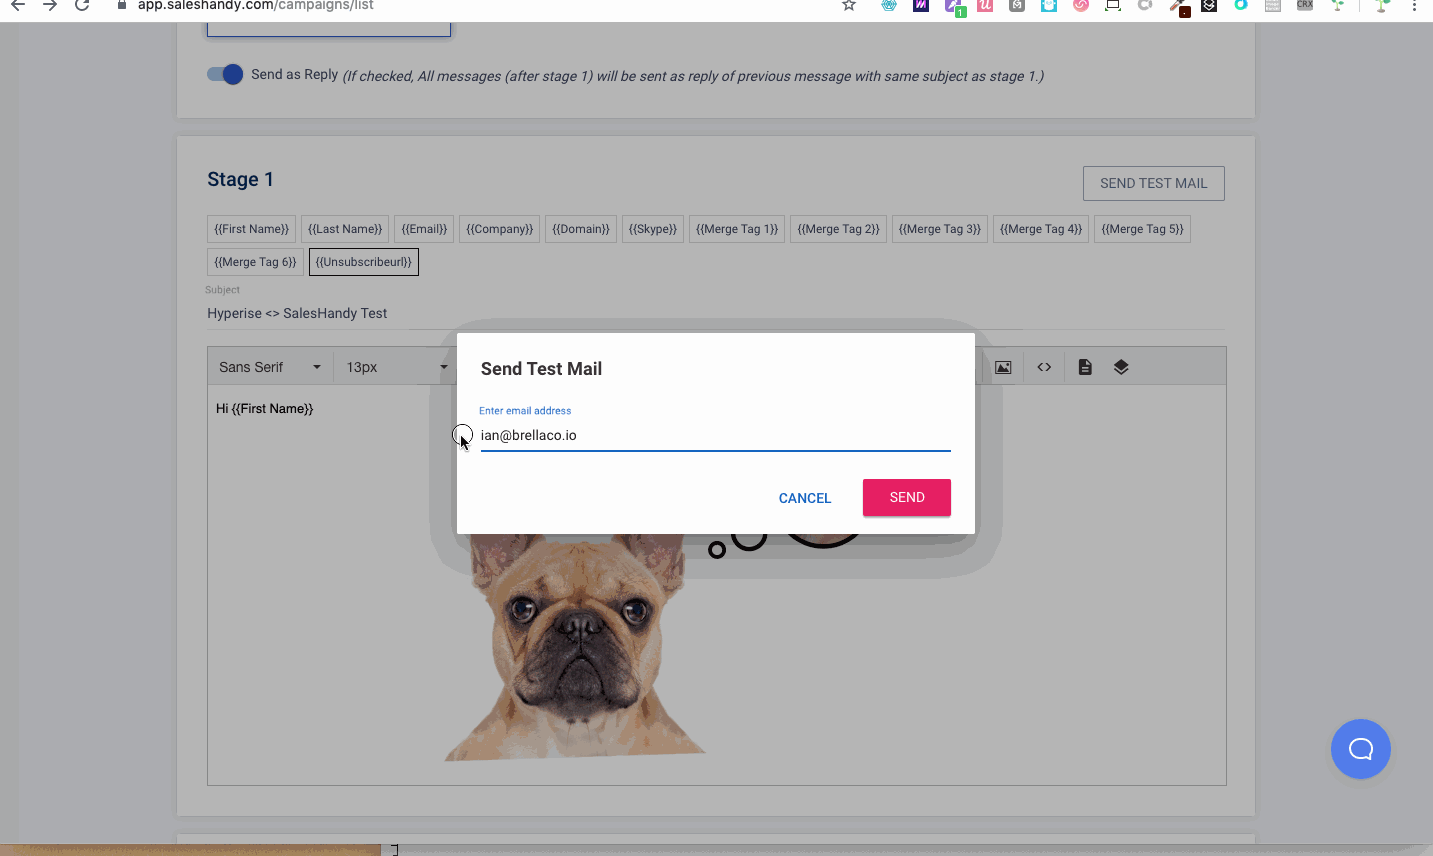Insert the {{Domain}} merge tag
The image size is (1433, 856).
(x=581, y=229)
